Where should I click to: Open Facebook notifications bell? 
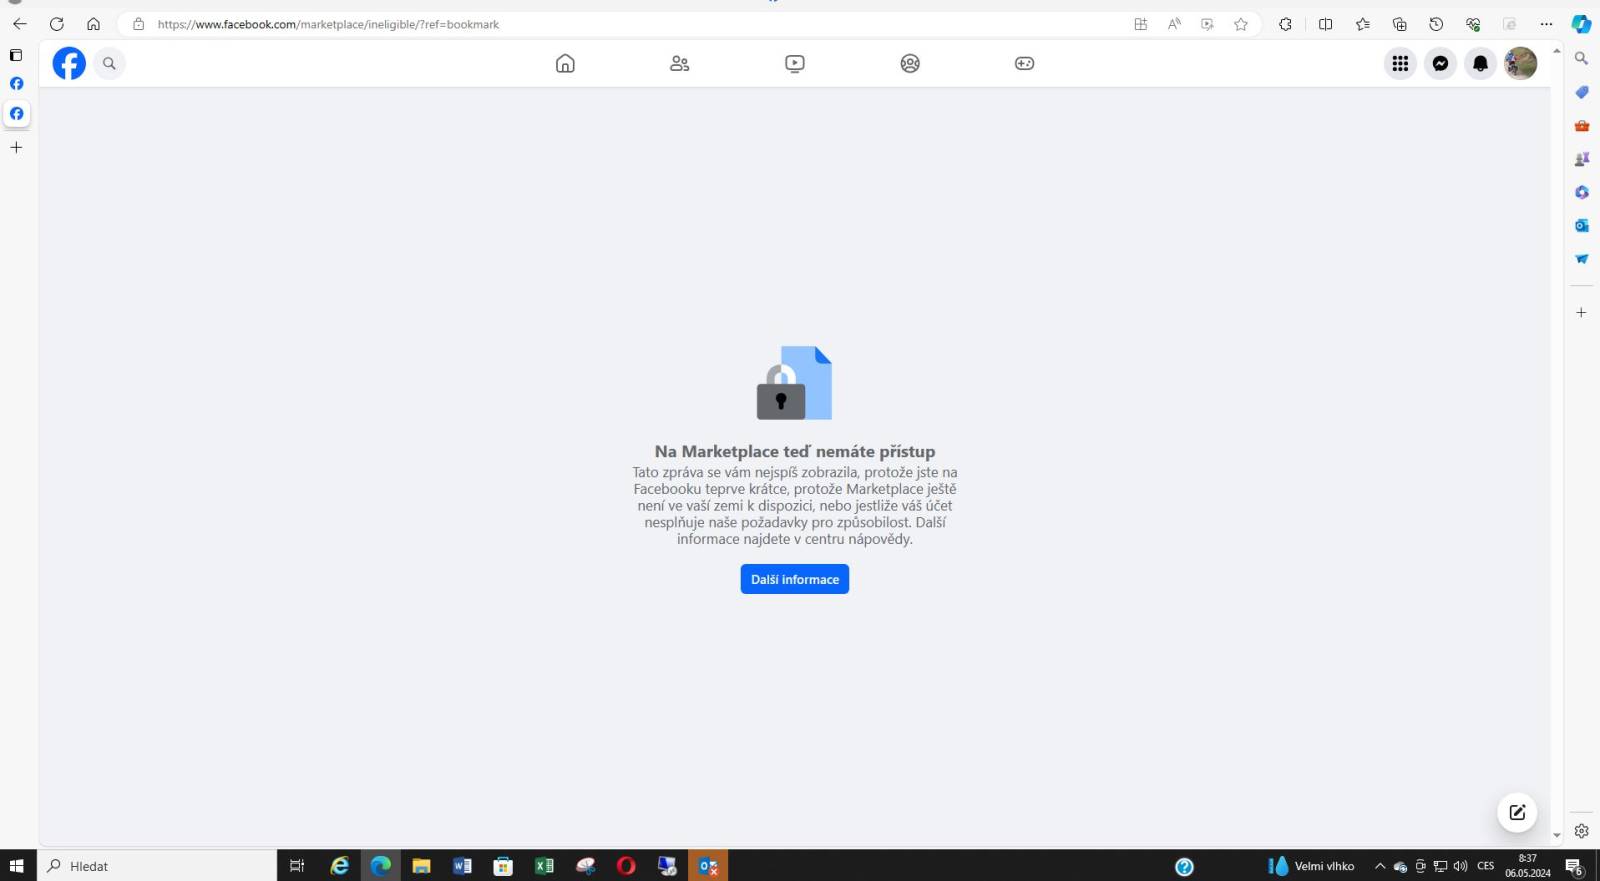point(1480,63)
